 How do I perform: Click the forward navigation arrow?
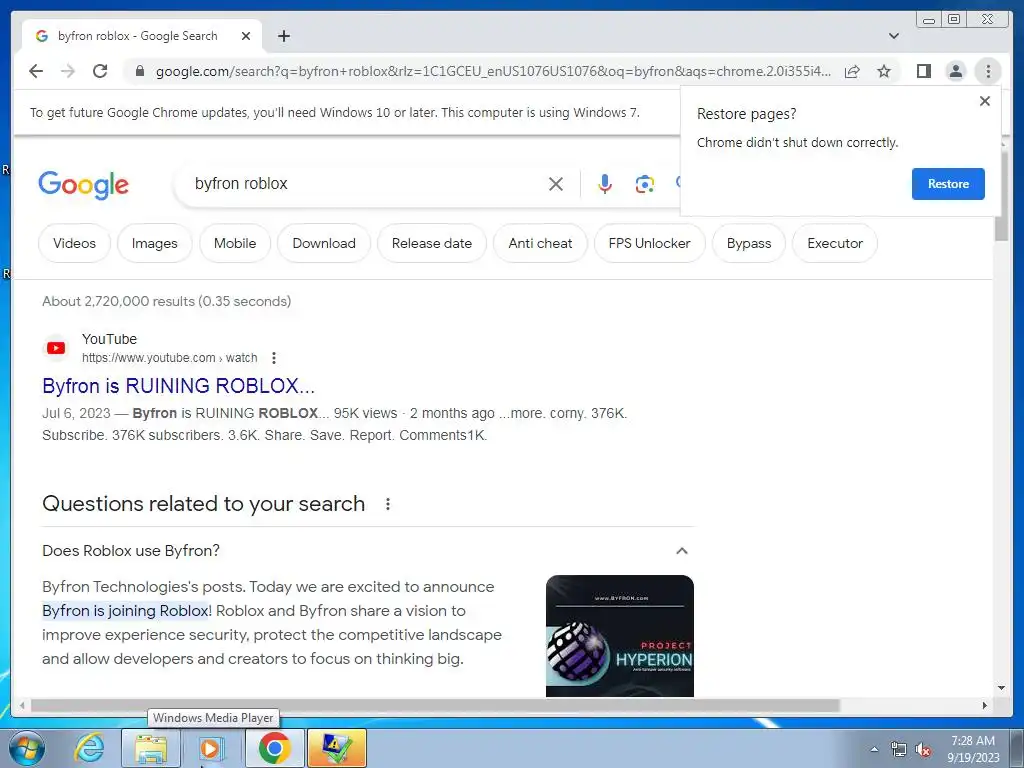click(x=68, y=71)
